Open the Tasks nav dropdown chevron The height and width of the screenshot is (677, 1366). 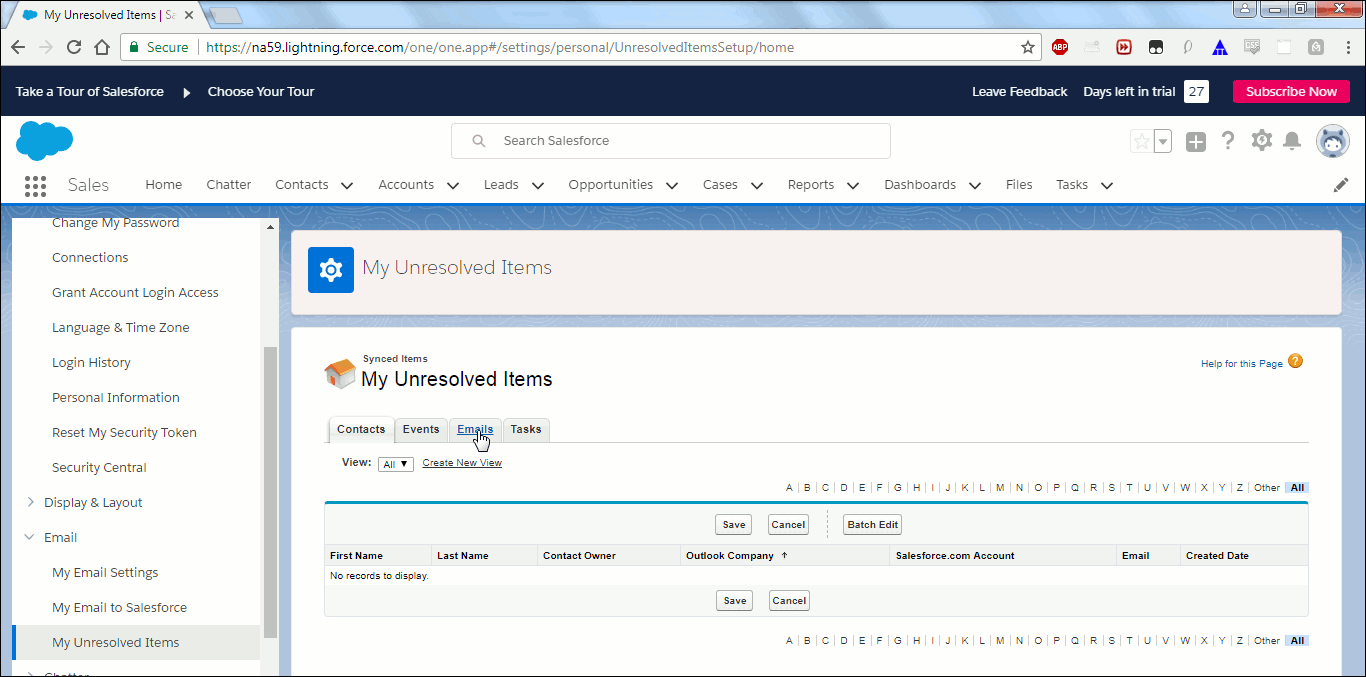(1106, 185)
